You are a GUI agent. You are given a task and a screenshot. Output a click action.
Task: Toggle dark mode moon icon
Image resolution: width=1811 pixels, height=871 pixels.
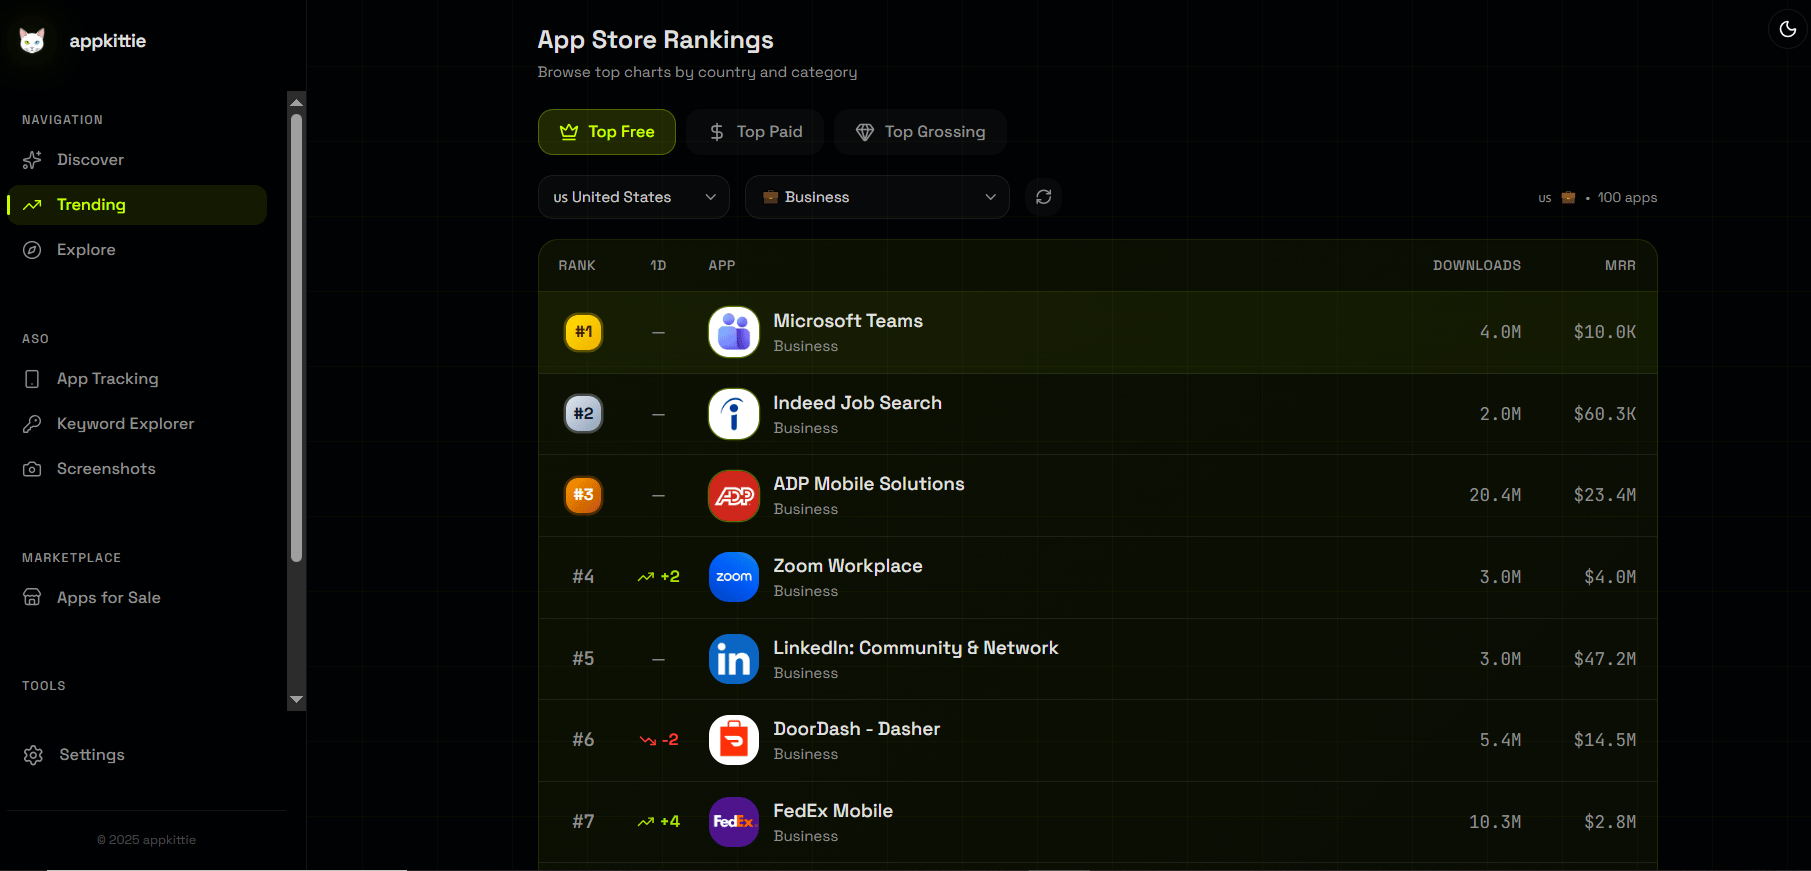(x=1788, y=29)
